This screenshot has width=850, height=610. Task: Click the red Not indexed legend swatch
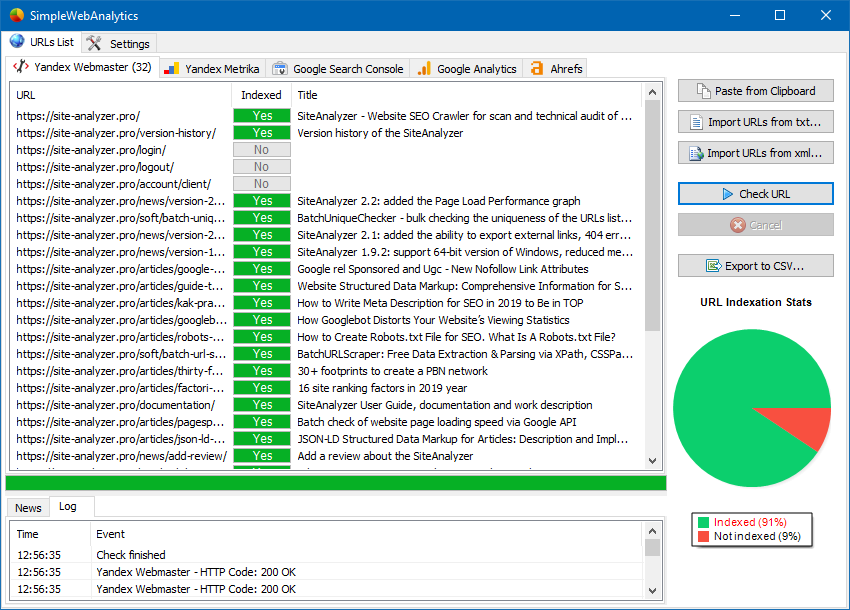pyautogui.click(x=704, y=537)
